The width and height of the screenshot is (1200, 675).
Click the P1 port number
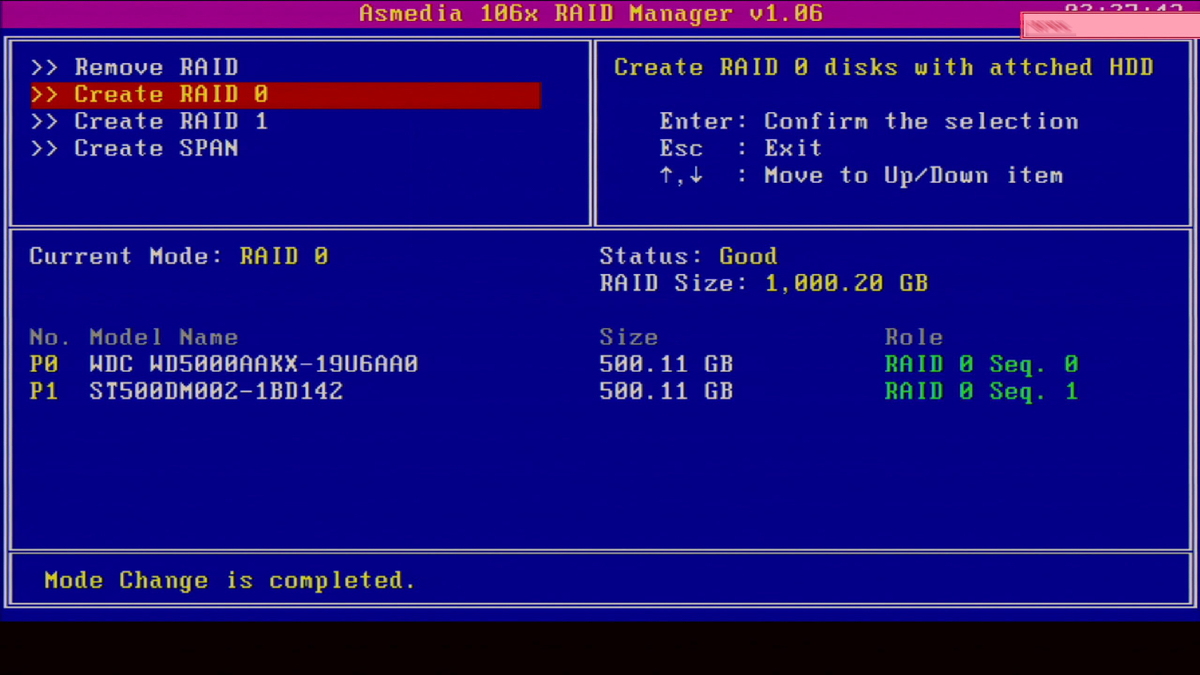click(44, 391)
